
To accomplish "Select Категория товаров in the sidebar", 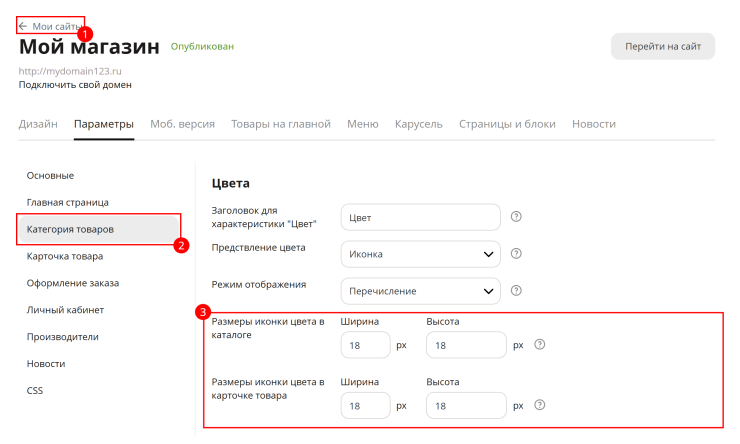I will pyautogui.click(x=99, y=229).
